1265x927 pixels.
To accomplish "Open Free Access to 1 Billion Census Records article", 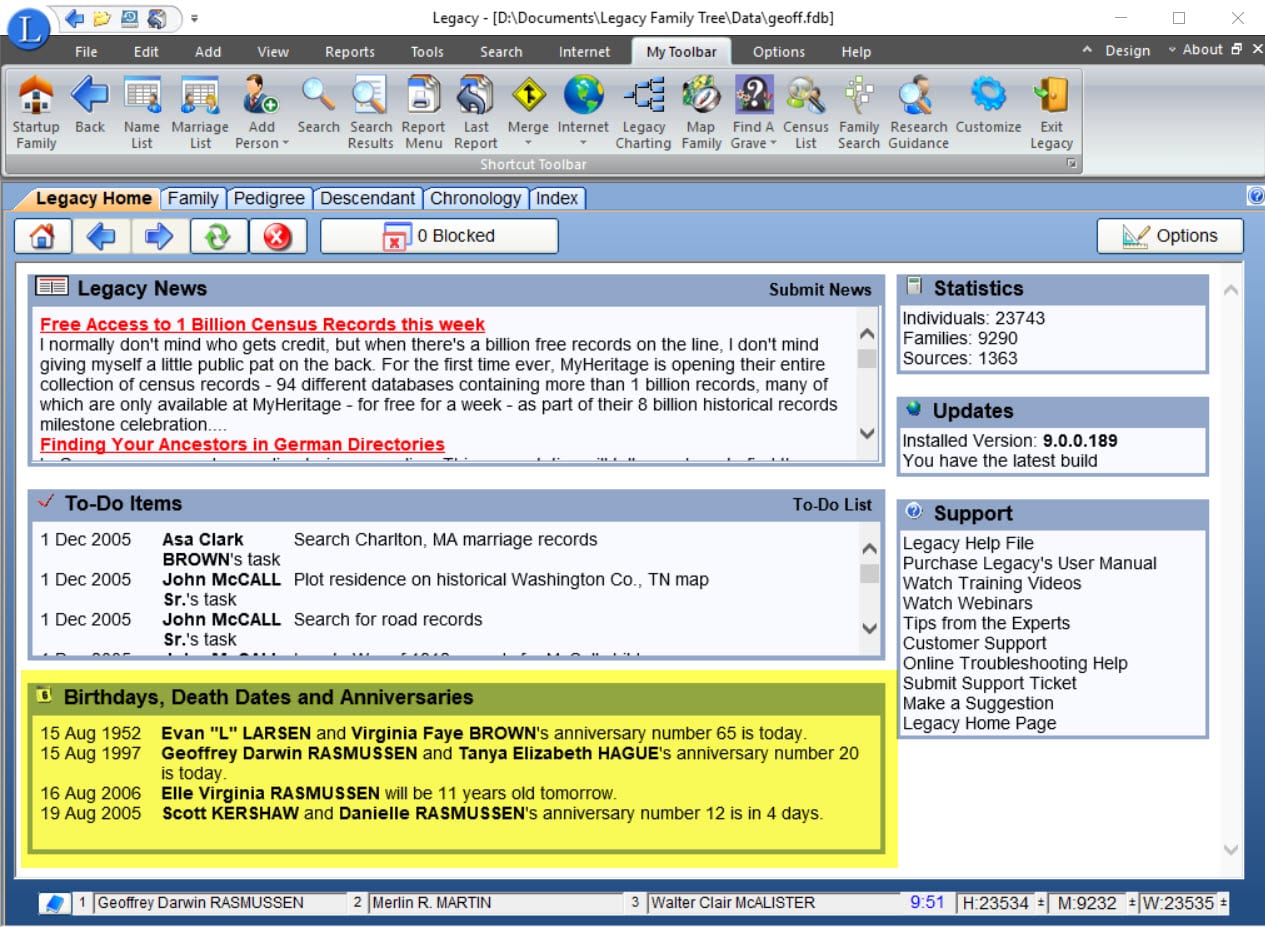I will click(x=262, y=325).
